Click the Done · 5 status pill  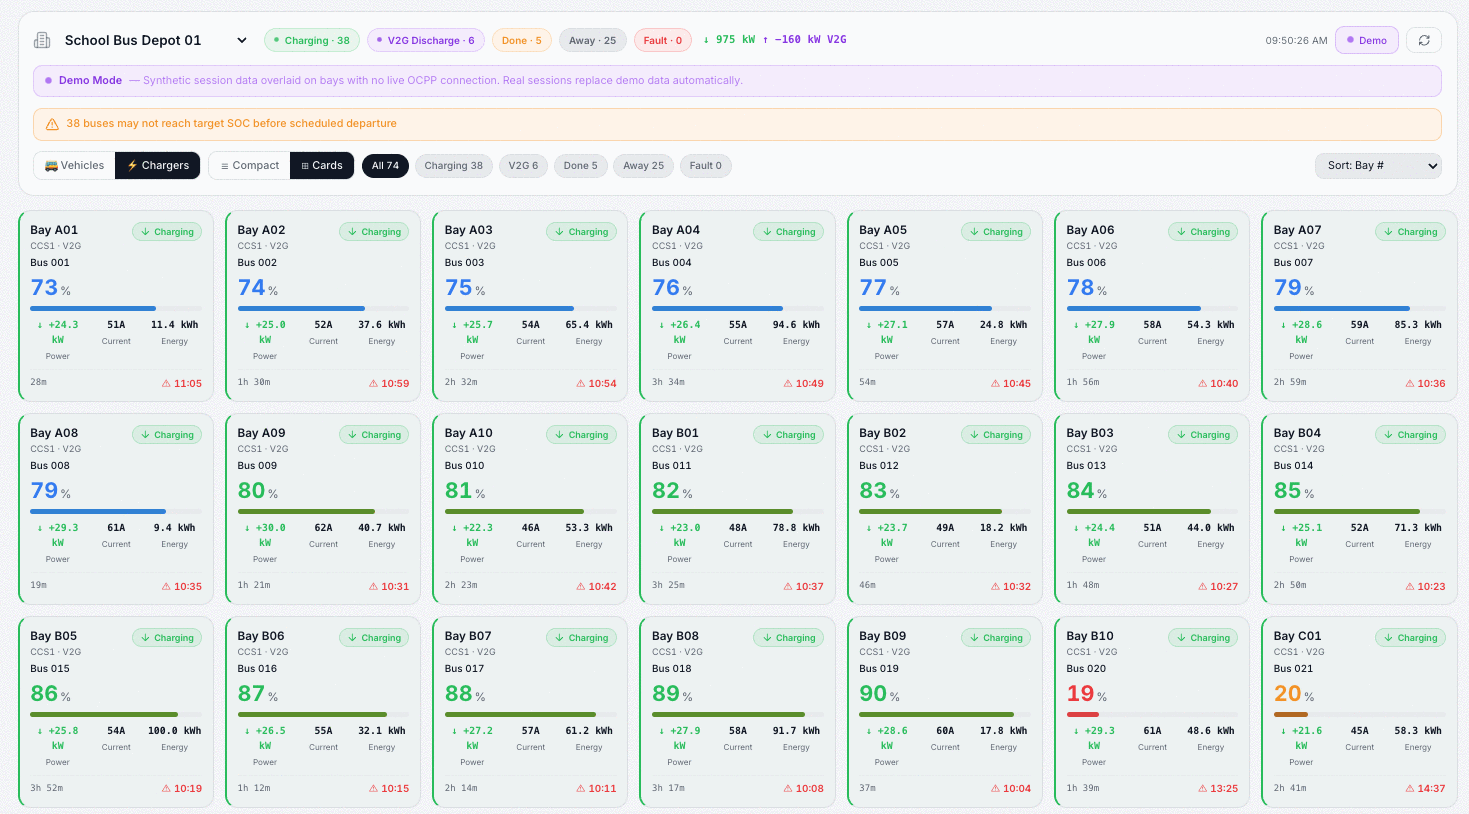521,40
